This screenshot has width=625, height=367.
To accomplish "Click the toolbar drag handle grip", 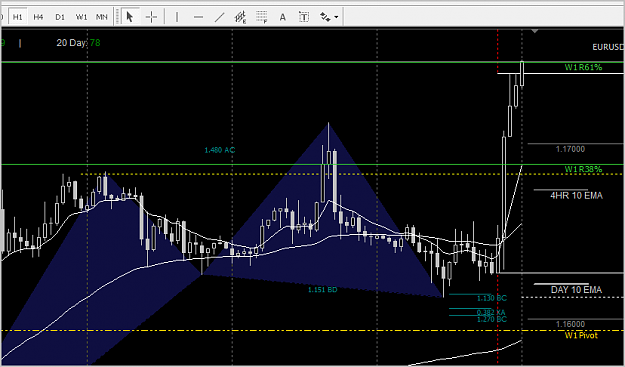I will [117, 17].
